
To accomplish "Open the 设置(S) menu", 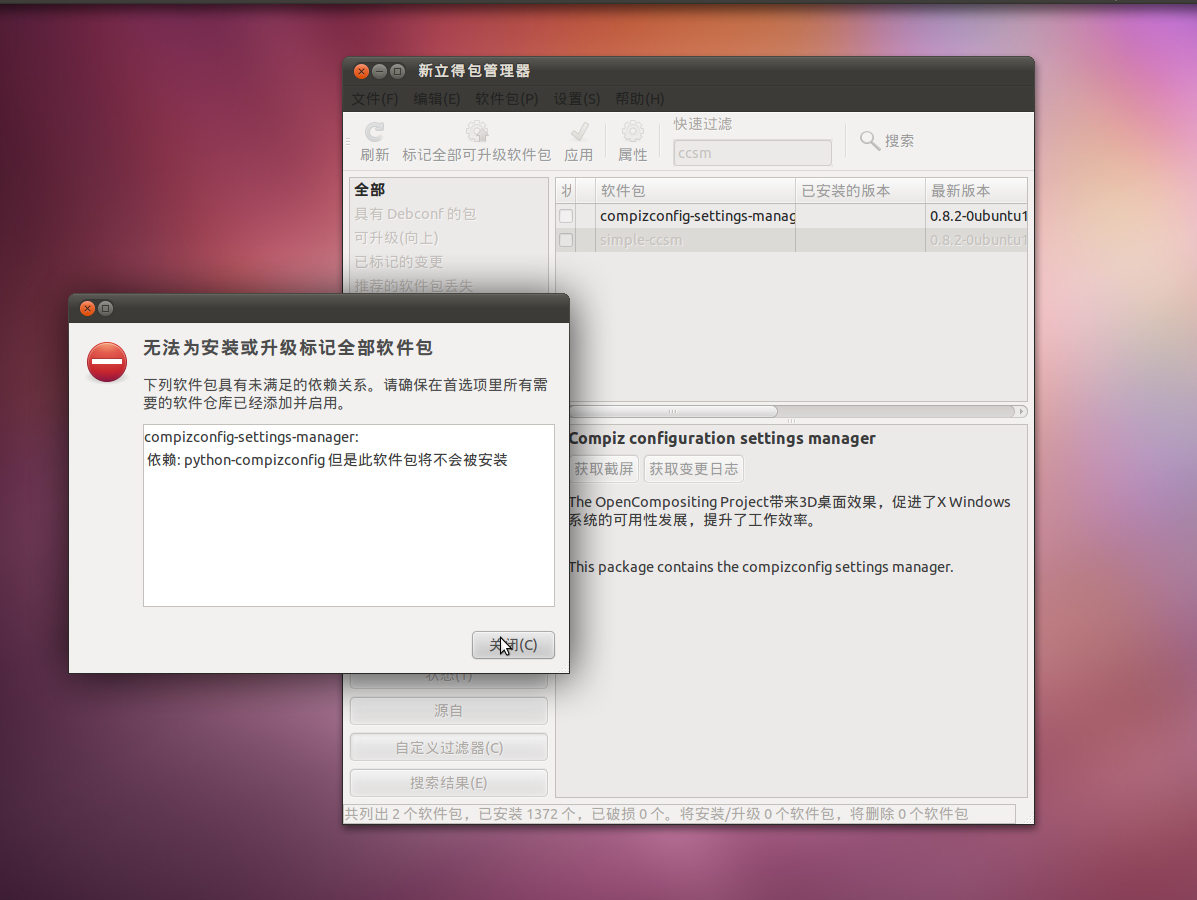I will click(576, 99).
